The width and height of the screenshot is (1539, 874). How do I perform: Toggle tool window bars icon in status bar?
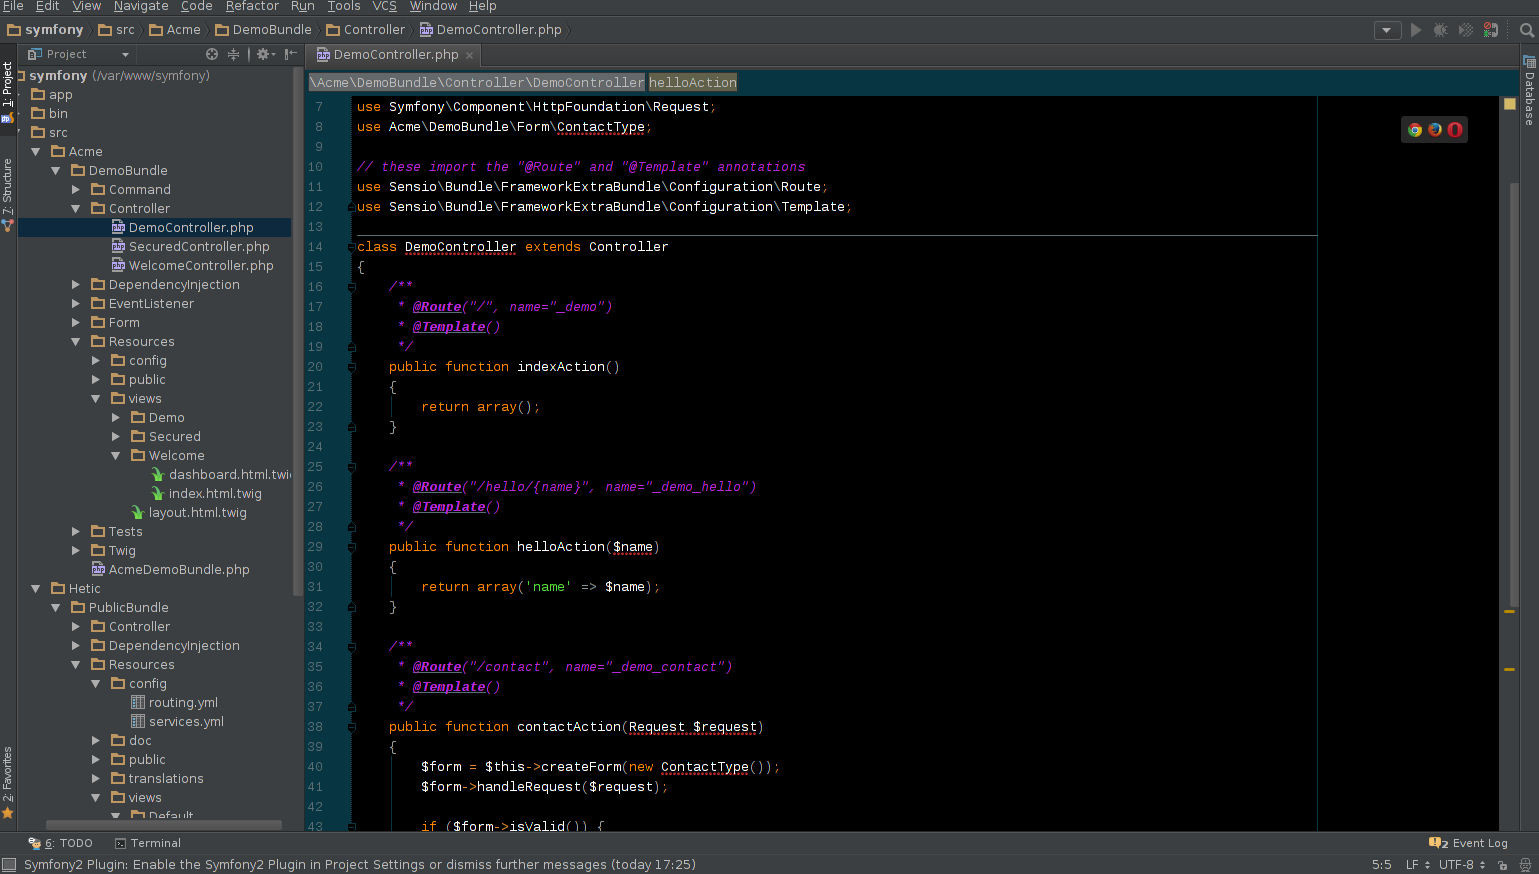[9, 865]
